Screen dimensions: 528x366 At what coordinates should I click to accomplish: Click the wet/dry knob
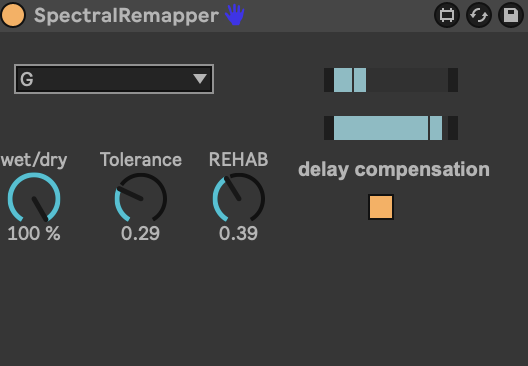tap(34, 199)
